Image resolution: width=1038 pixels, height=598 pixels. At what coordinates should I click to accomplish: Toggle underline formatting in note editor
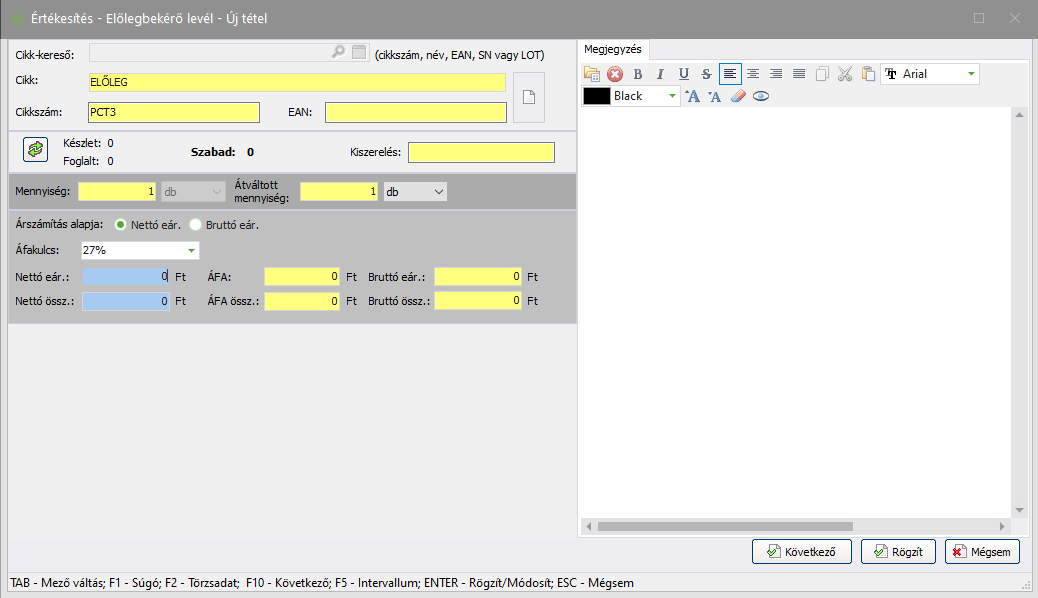click(684, 74)
